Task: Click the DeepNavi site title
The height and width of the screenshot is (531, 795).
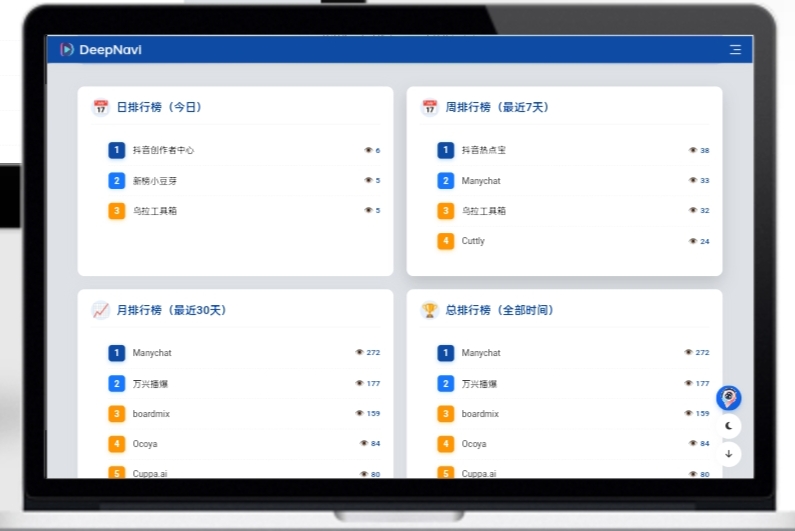Action: point(111,50)
